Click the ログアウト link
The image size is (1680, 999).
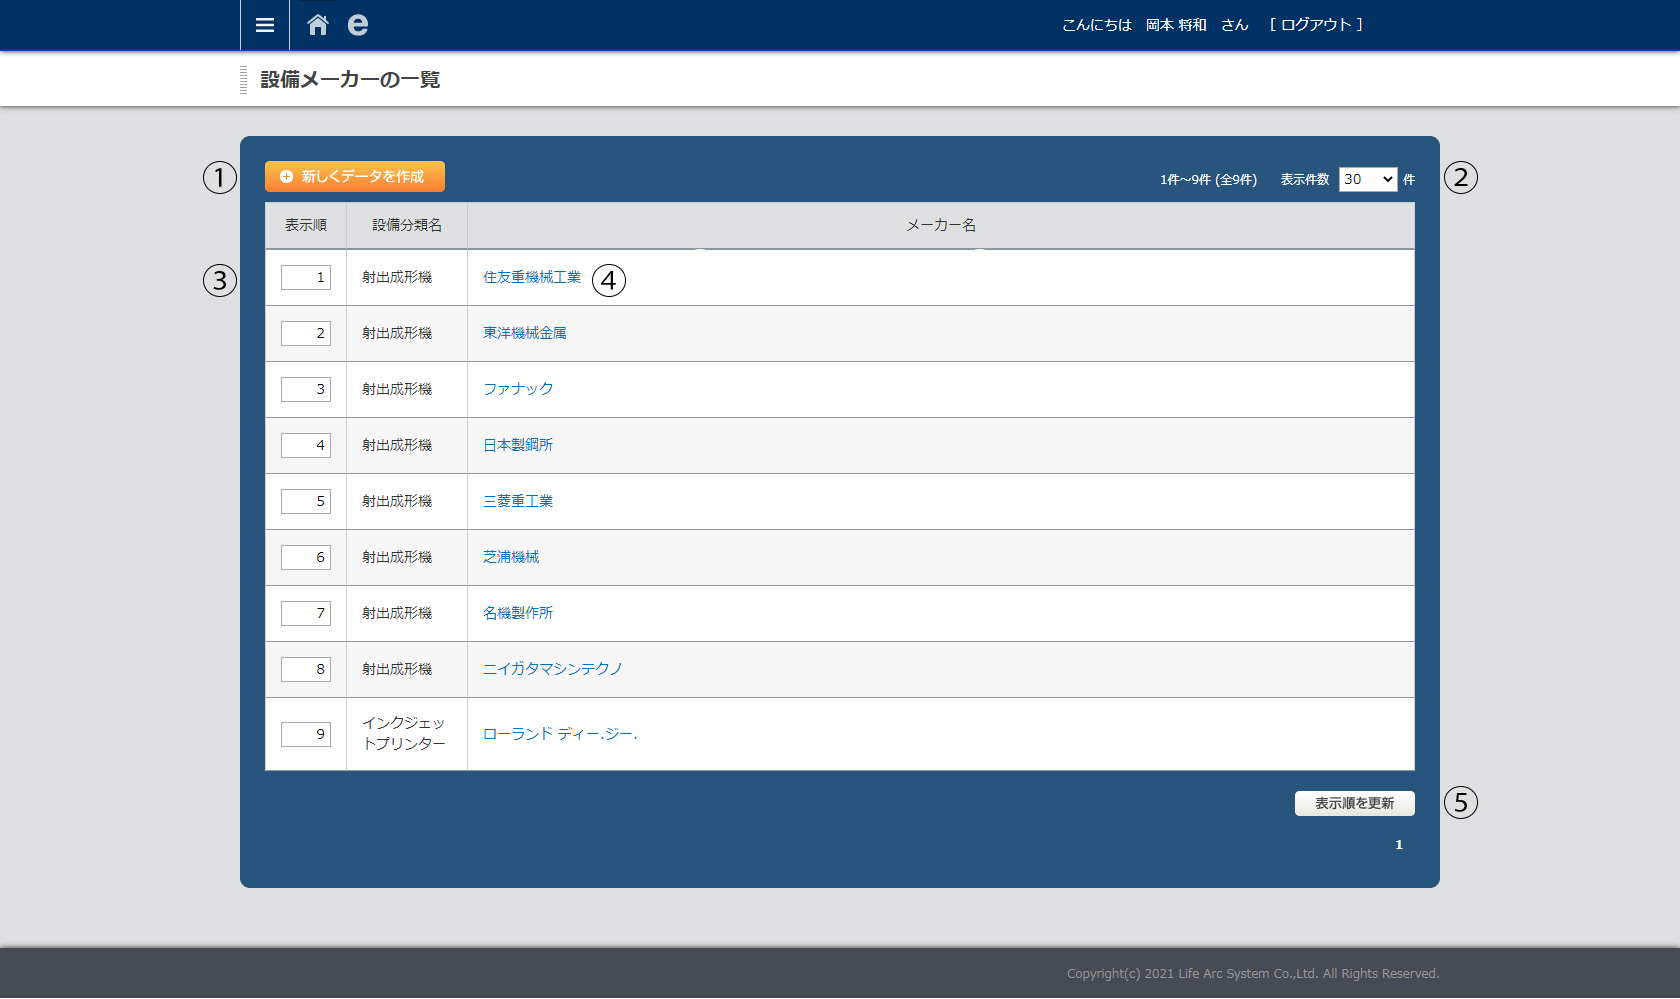pyautogui.click(x=1316, y=25)
